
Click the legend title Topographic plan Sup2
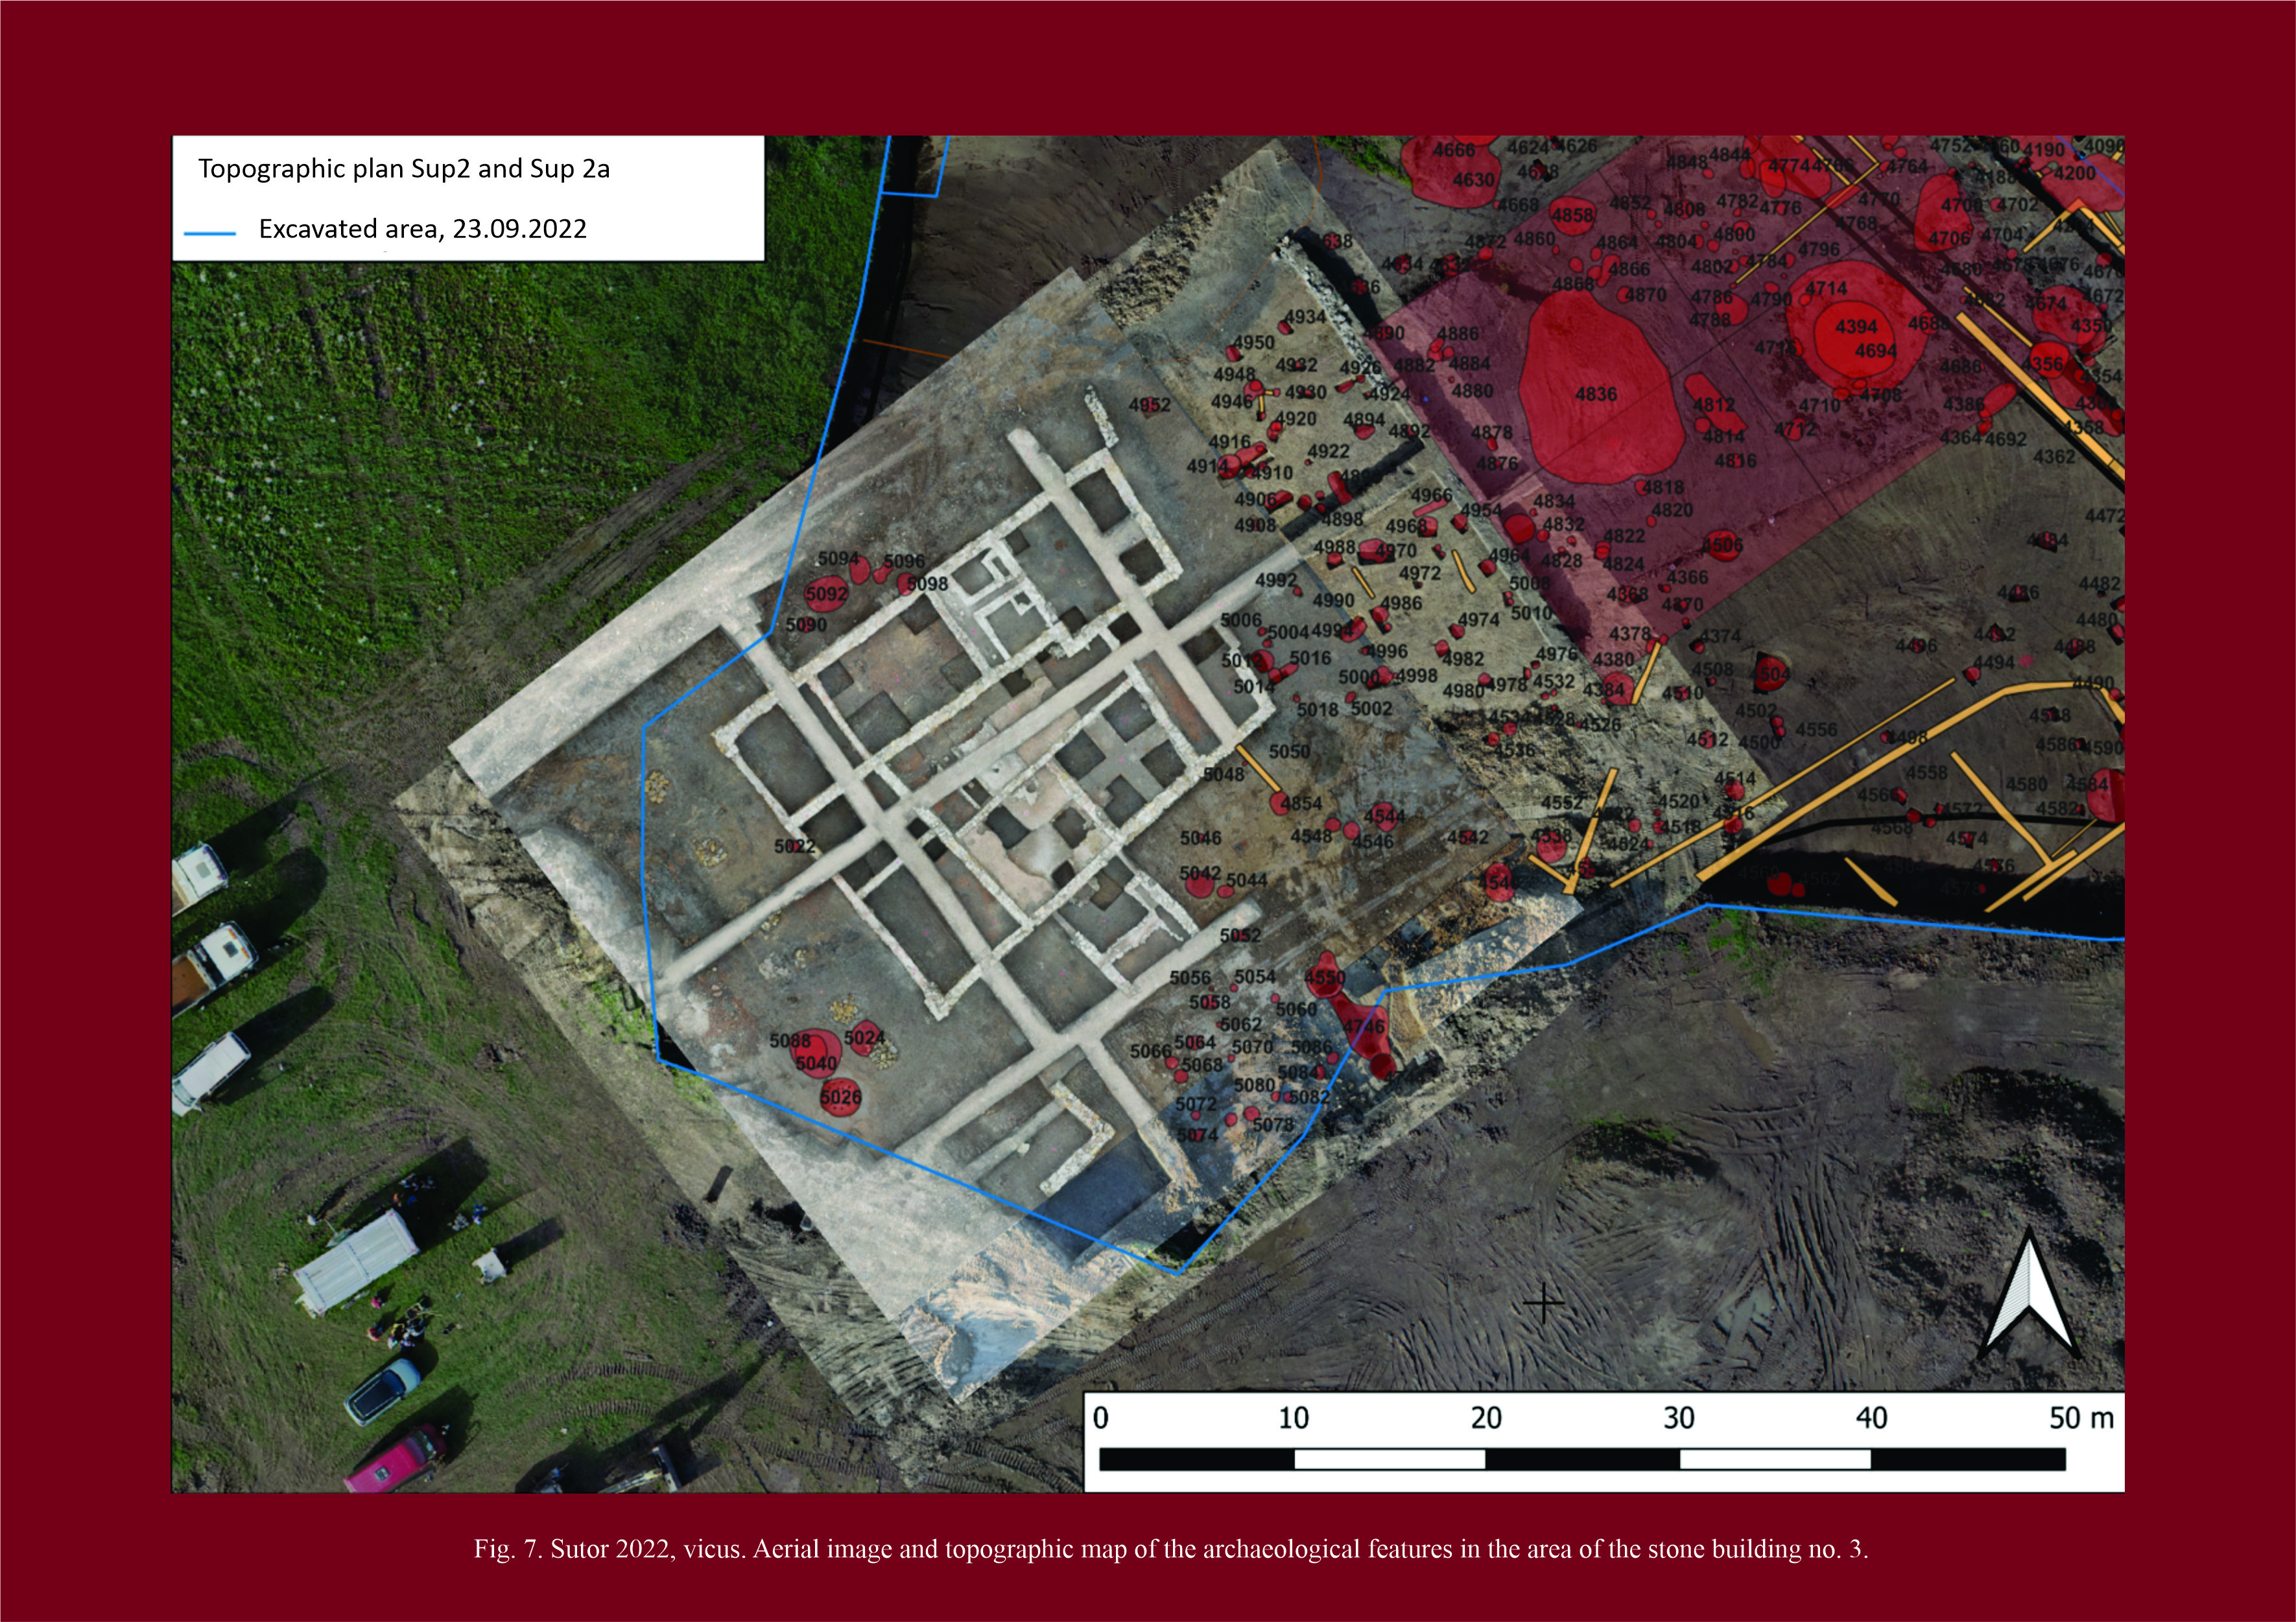403,168
